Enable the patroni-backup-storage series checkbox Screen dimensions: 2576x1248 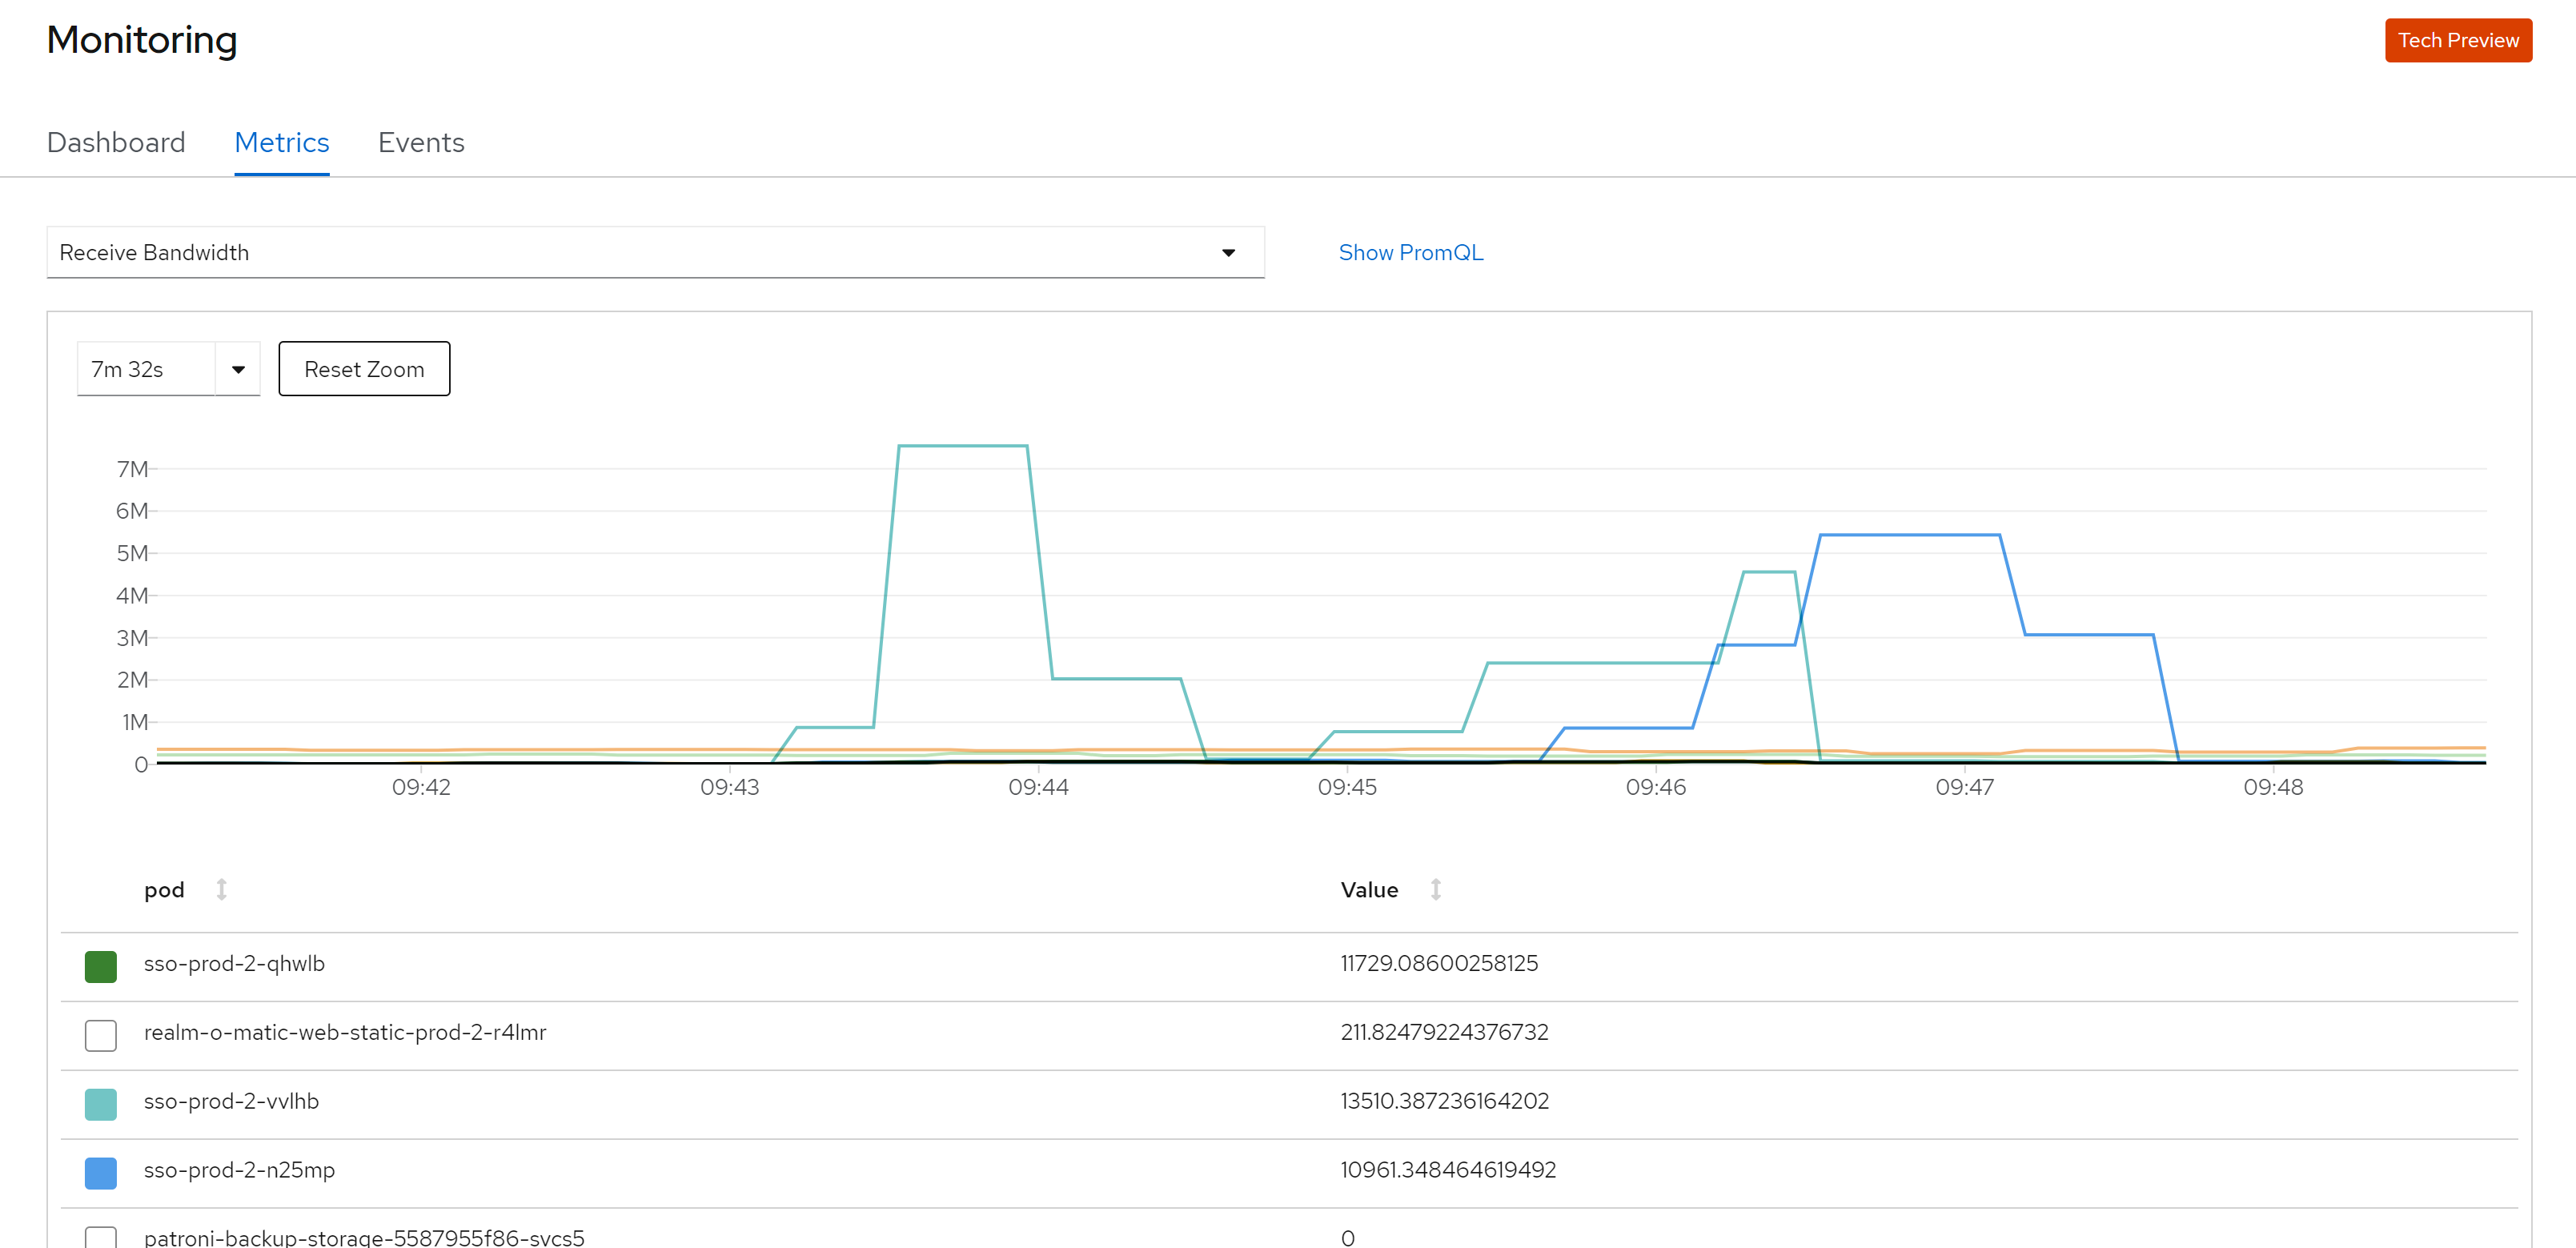100,1238
